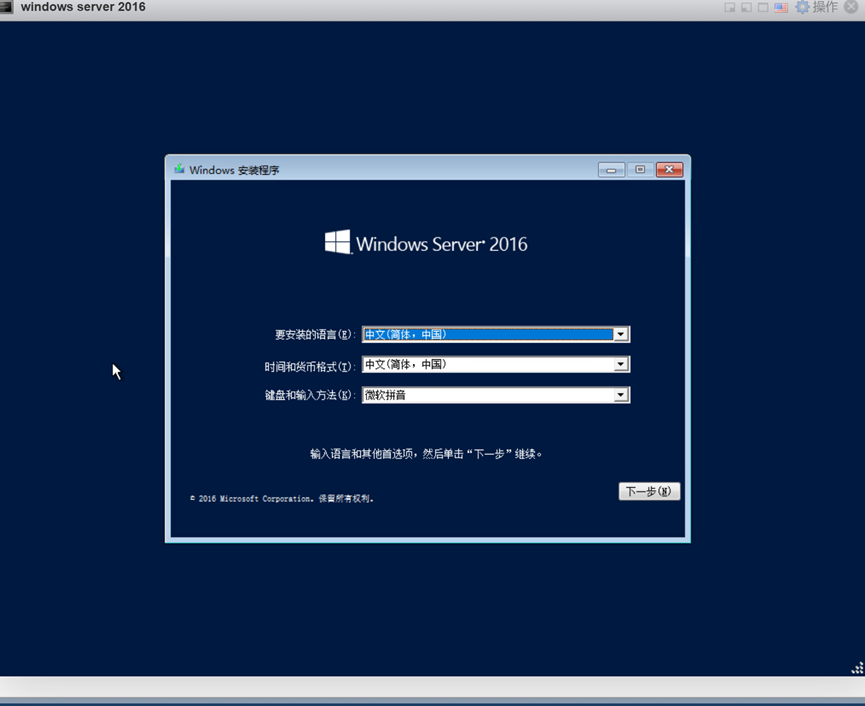The width and height of the screenshot is (865, 706).
Task: Expand the 要安装的语言 dropdown arrow
Action: tap(621, 334)
